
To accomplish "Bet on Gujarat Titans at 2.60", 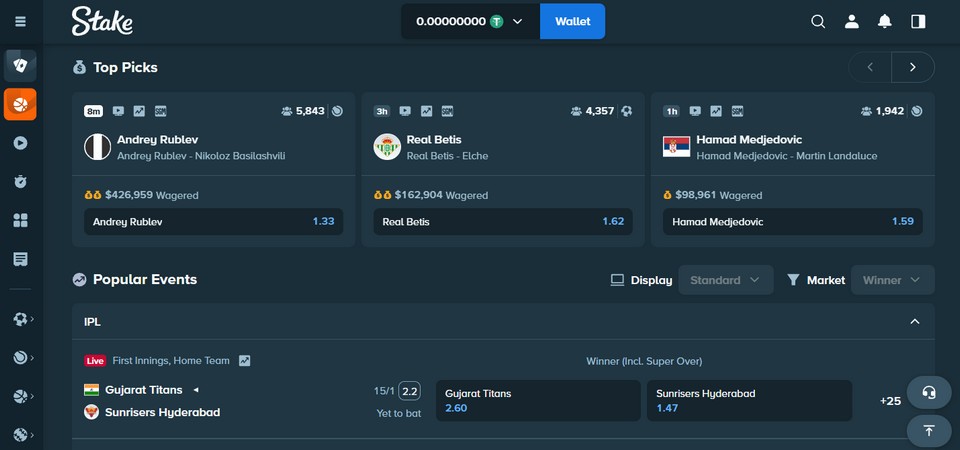I will [x=538, y=400].
